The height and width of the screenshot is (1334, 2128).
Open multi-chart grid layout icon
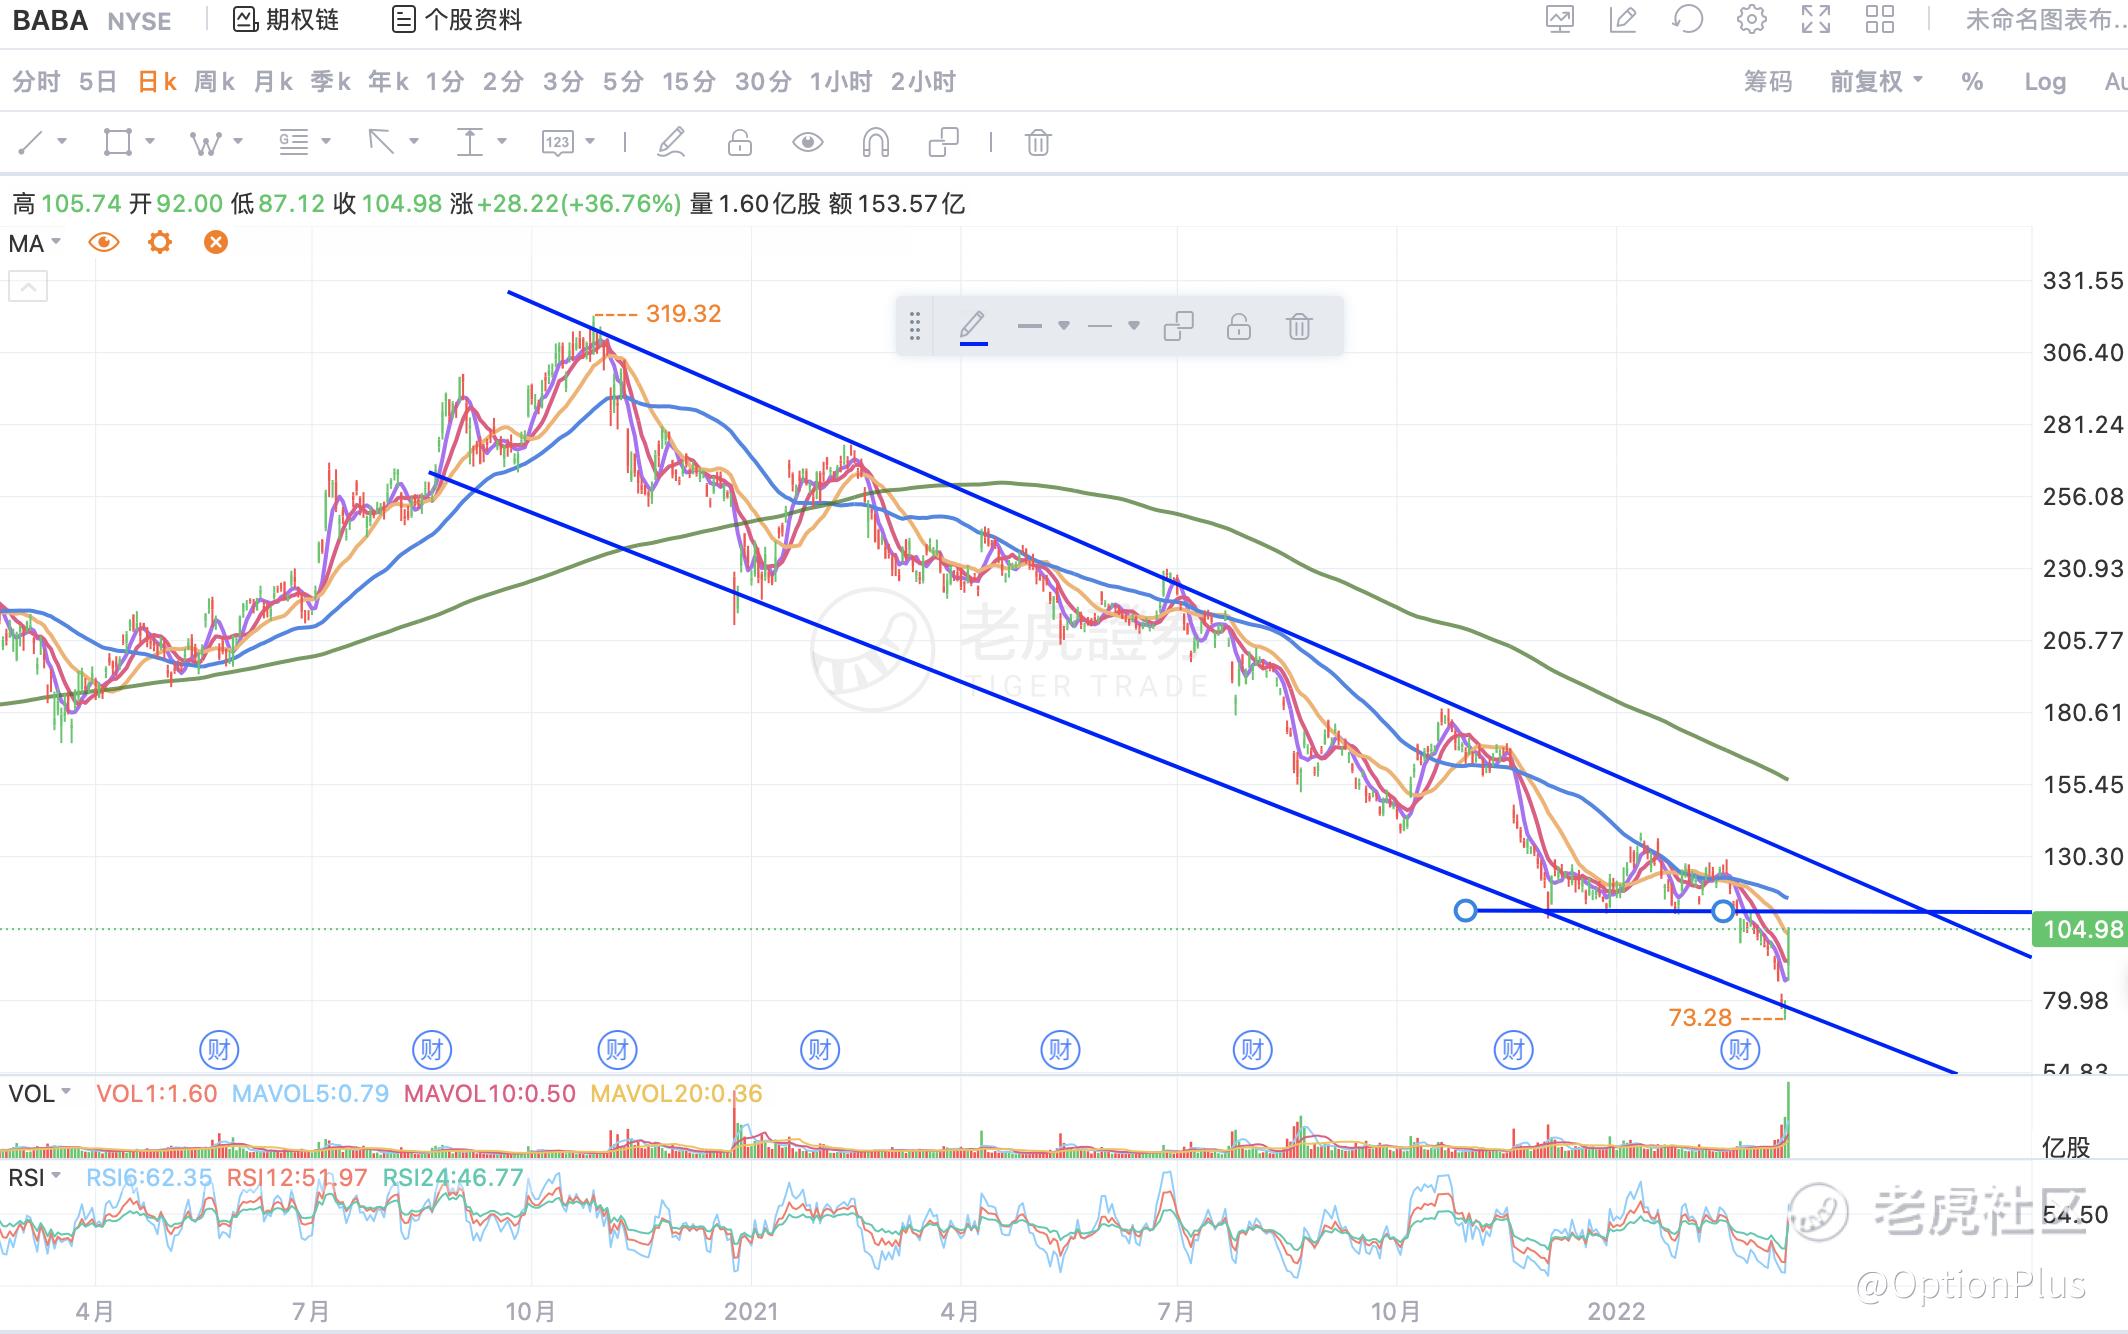[x=1880, y=20]
